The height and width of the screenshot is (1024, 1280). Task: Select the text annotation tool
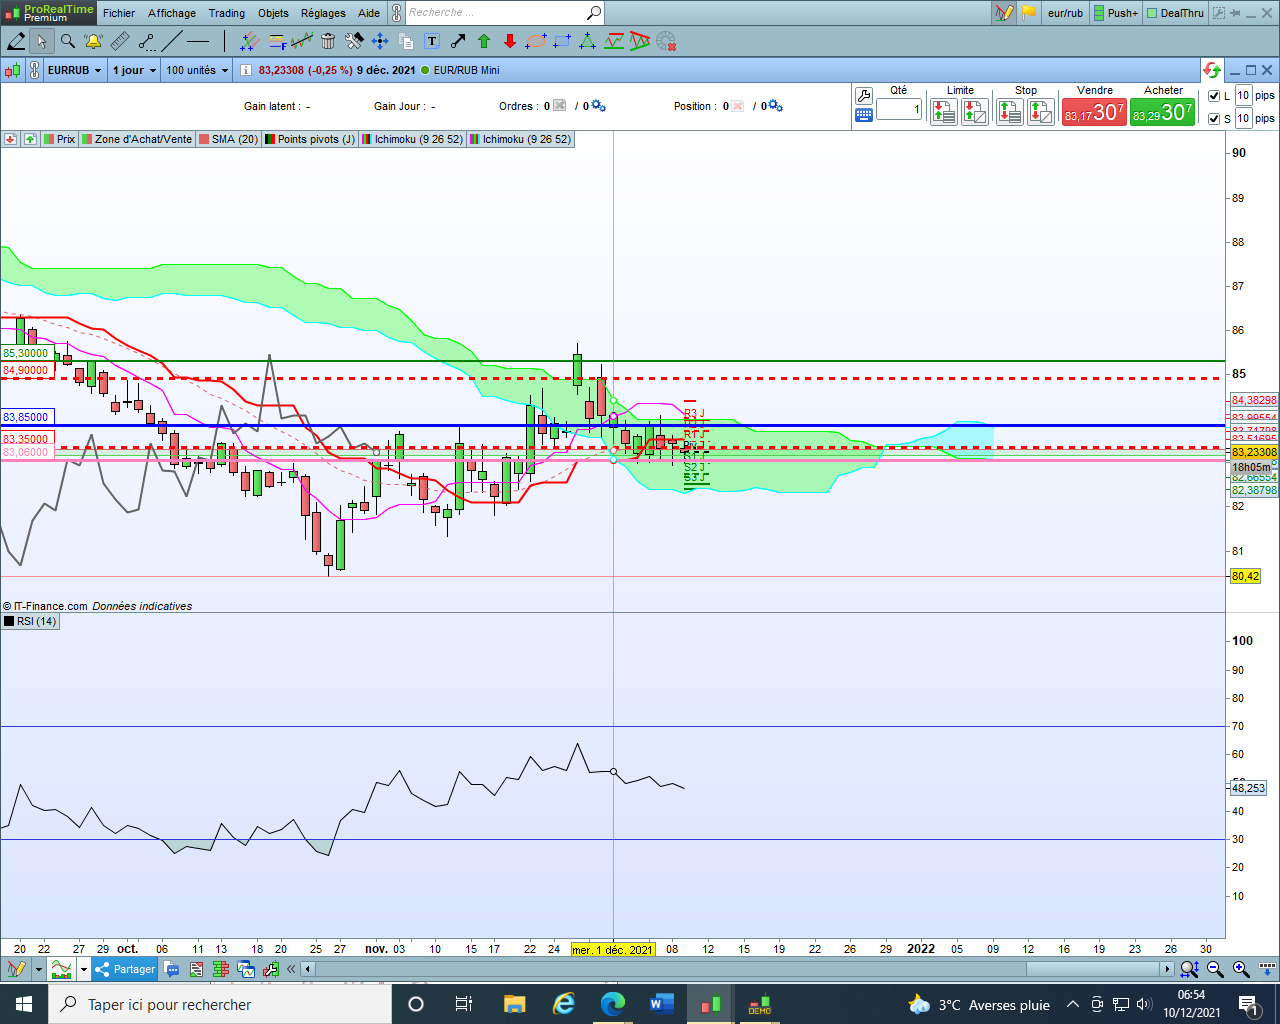432,41
